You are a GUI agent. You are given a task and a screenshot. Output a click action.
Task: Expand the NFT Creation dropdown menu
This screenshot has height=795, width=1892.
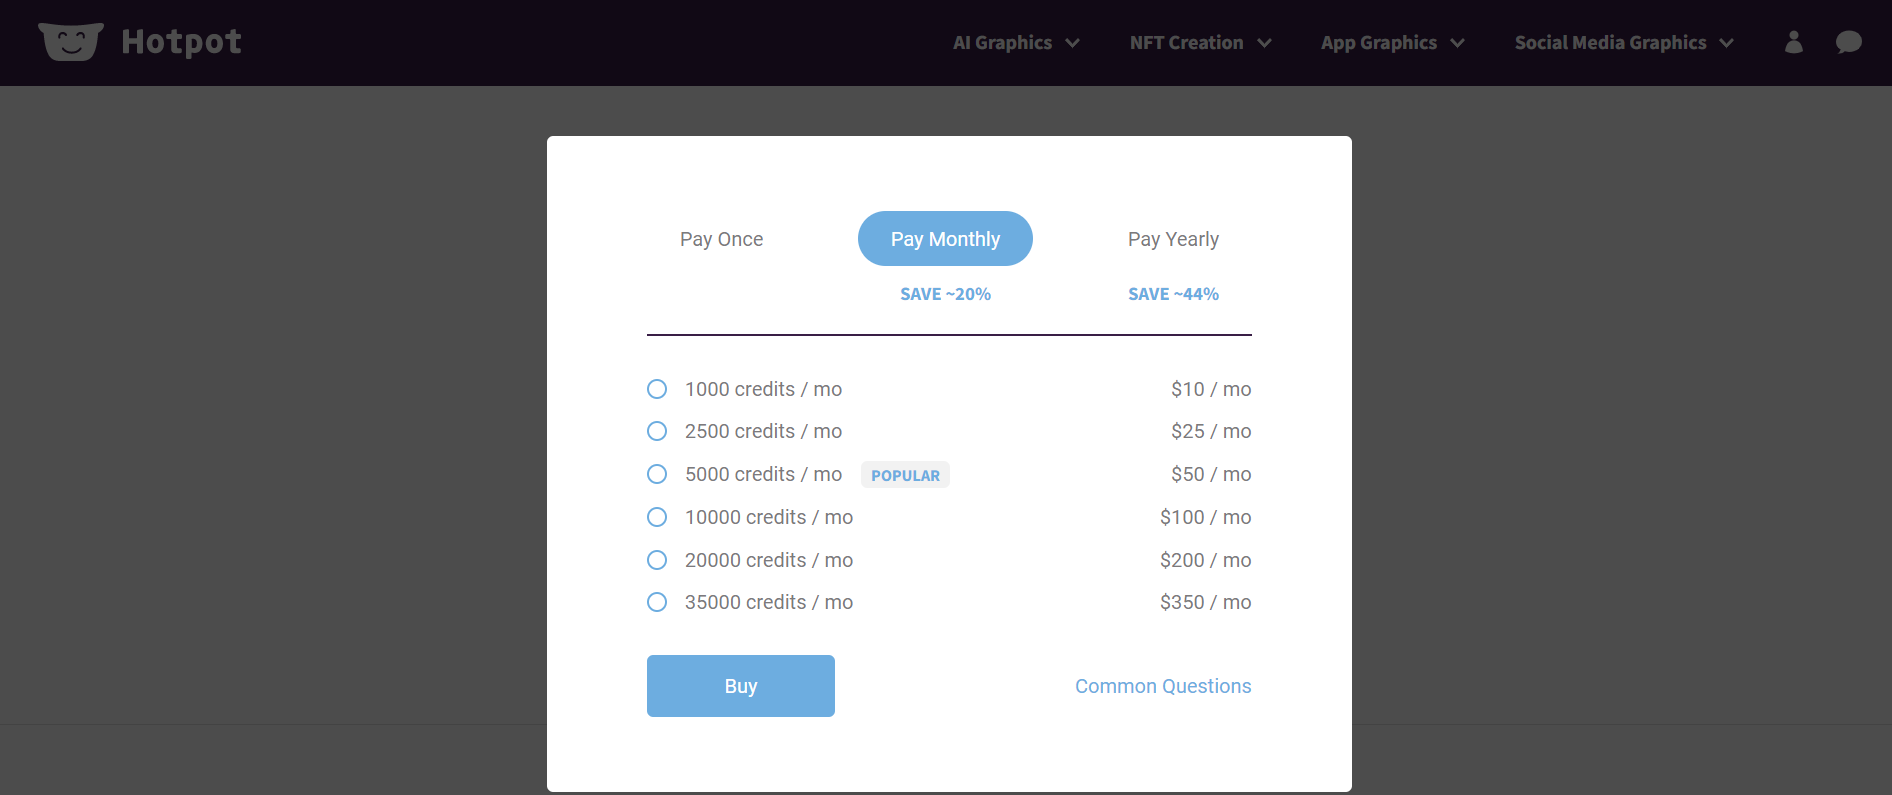click(1200, 43)
